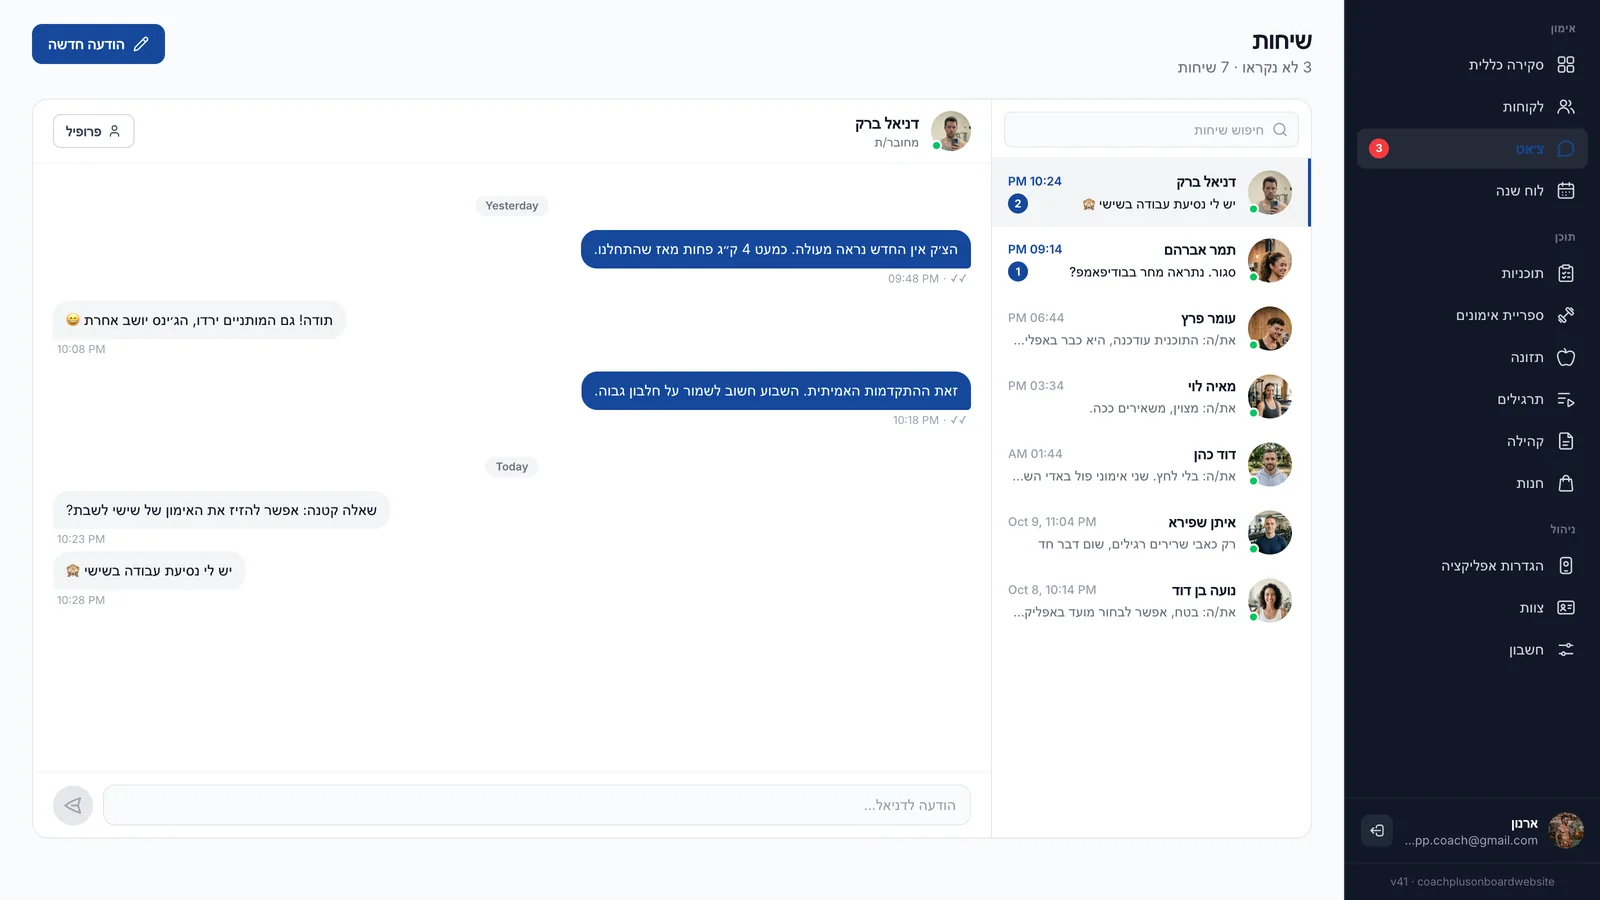Click the logout icon near ארנון

[x=1377, y=831]
